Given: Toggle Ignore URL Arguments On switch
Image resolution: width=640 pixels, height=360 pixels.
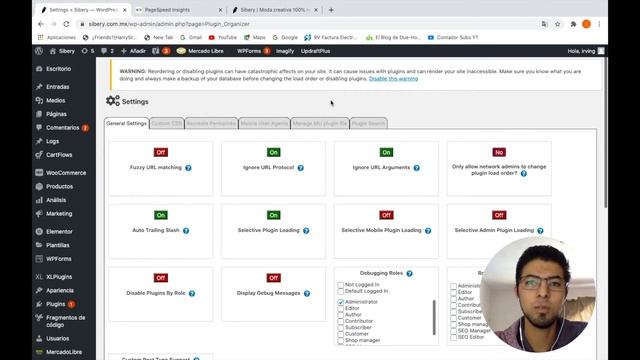Looking at the screenshot, I should click(386, 153).
